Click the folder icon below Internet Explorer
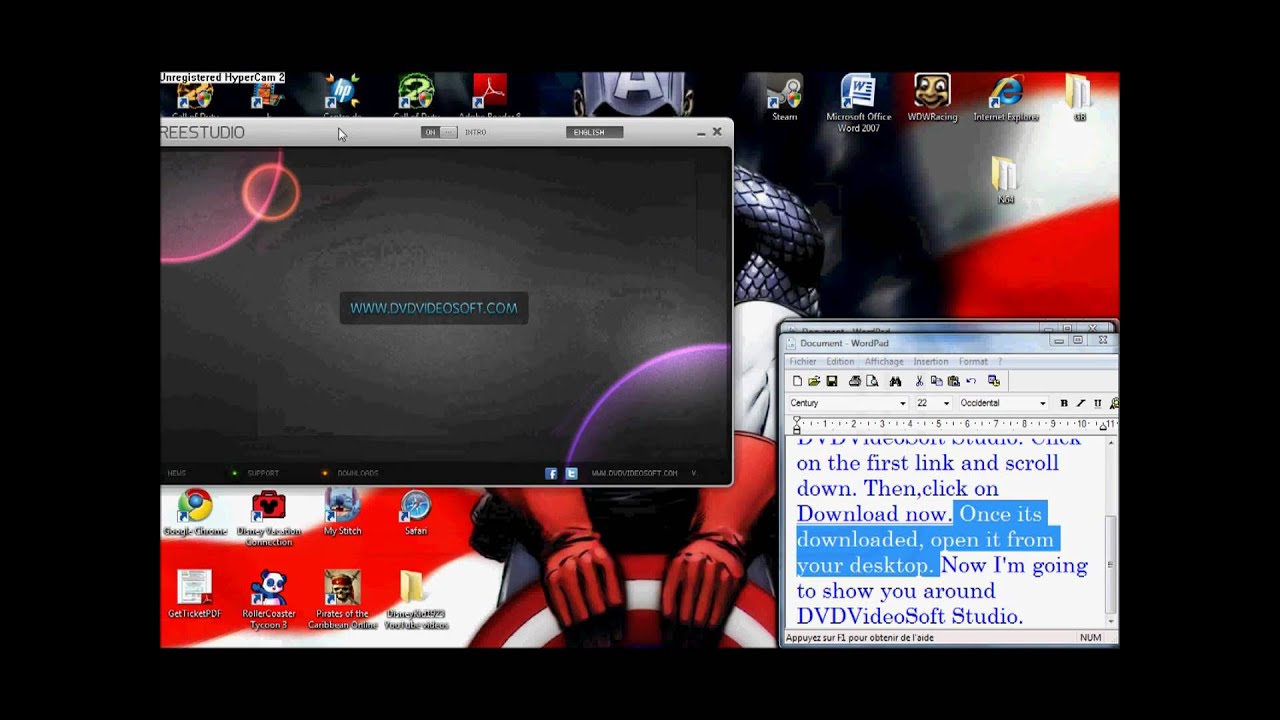This screenshot has height=720, width=1280. [x=1005, y=180]
